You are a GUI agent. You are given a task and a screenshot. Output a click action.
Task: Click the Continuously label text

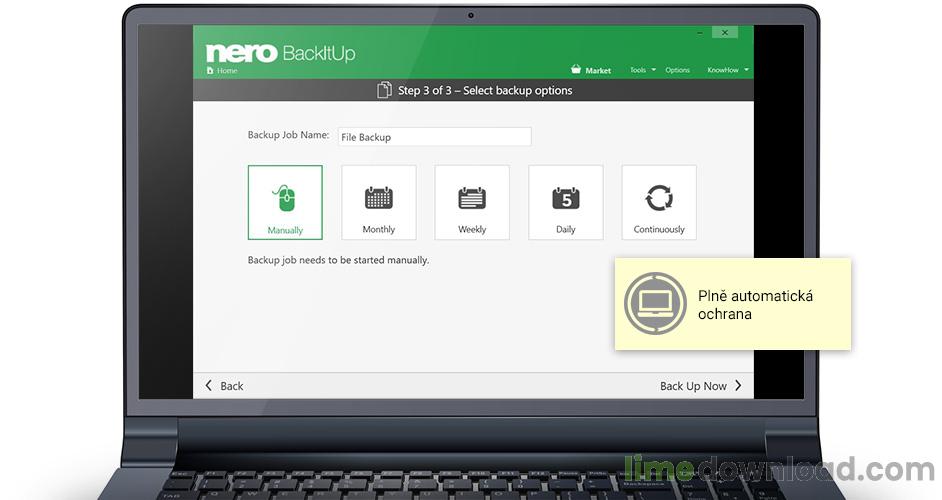pyautogui.click(x=659, y=229)
